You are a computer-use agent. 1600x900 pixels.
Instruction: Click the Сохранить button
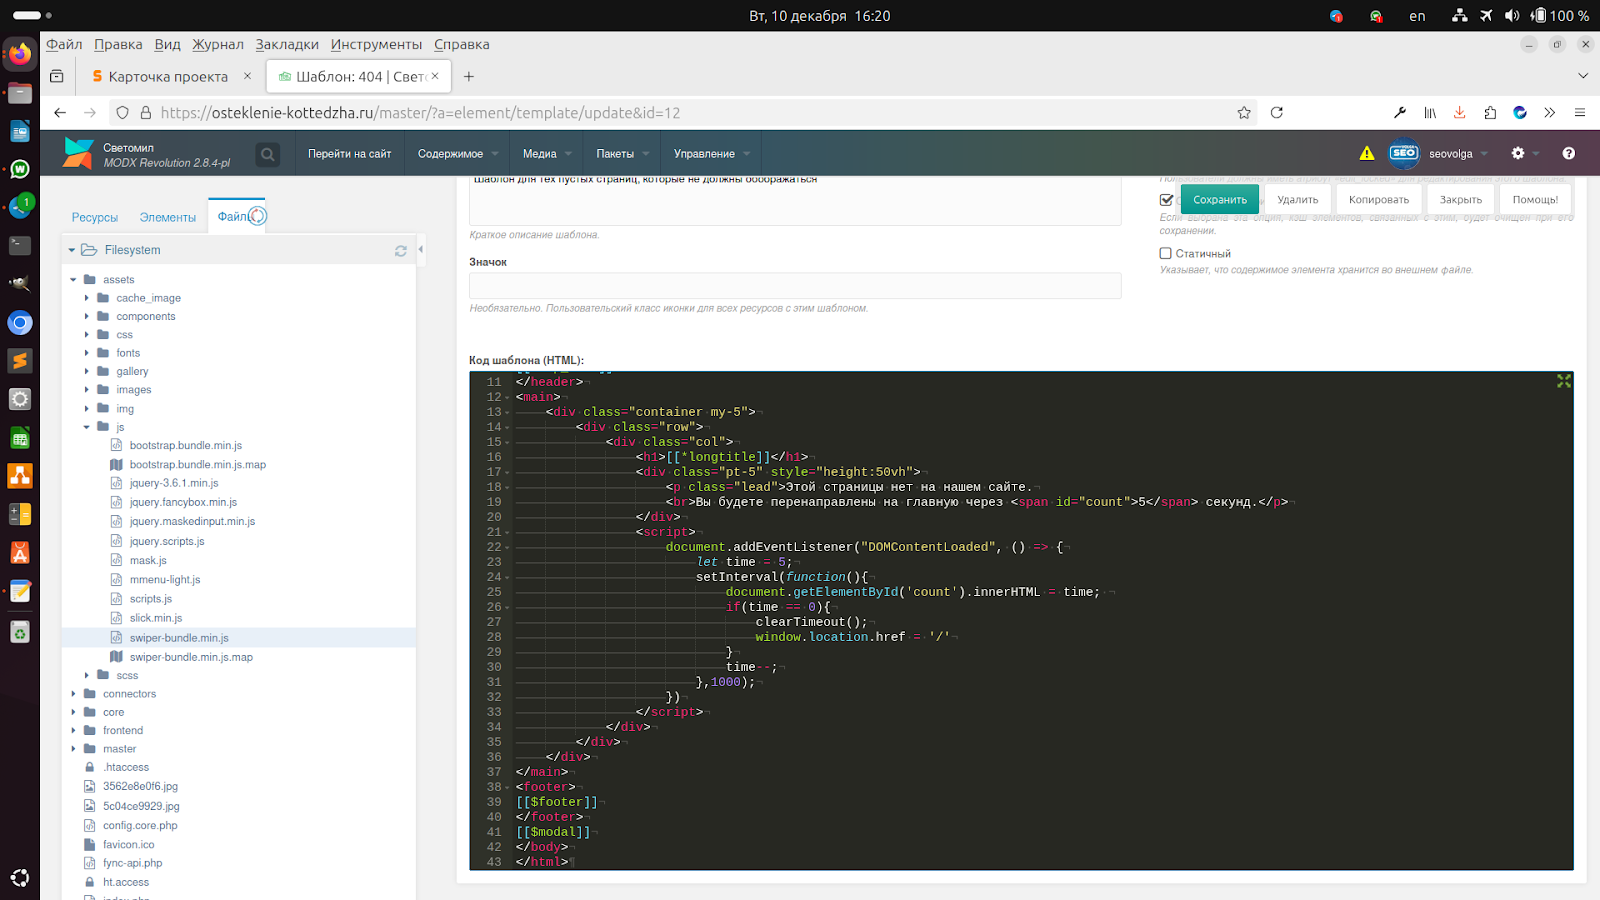1220,199
